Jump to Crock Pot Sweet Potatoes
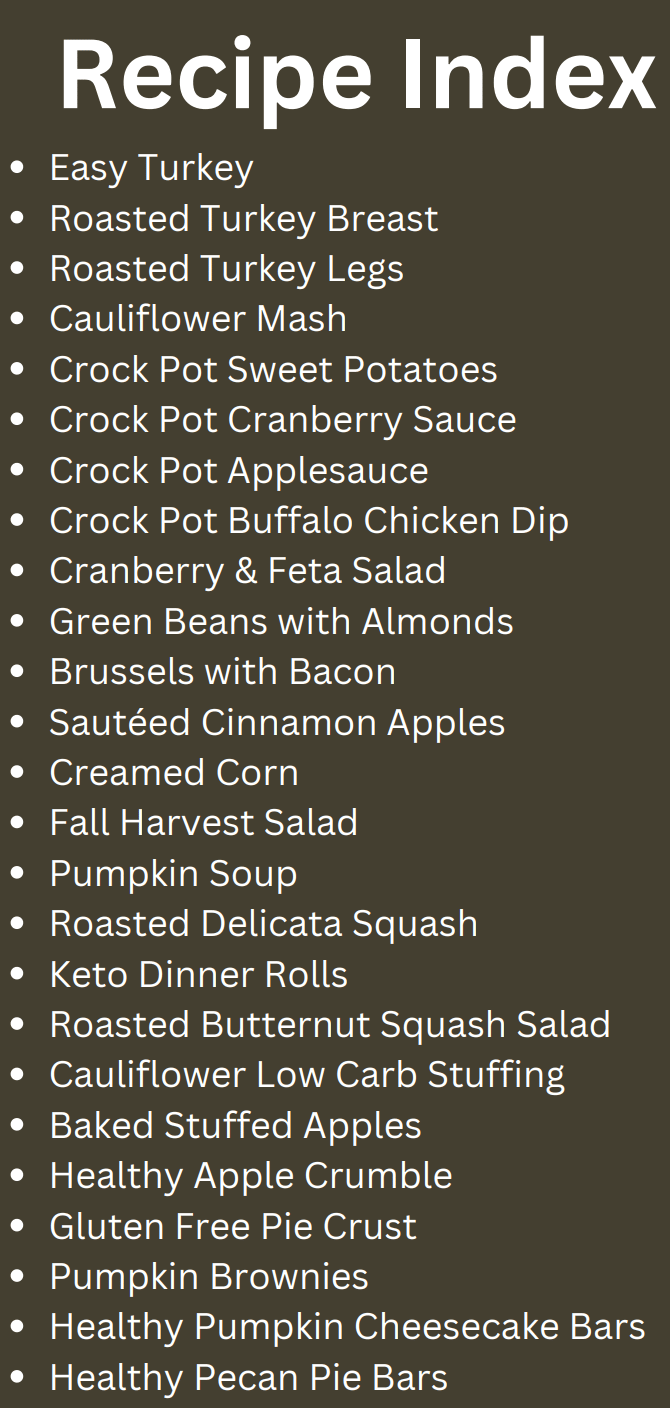The width and height of the screenshot is (670, 1408). tap(273, 370)
